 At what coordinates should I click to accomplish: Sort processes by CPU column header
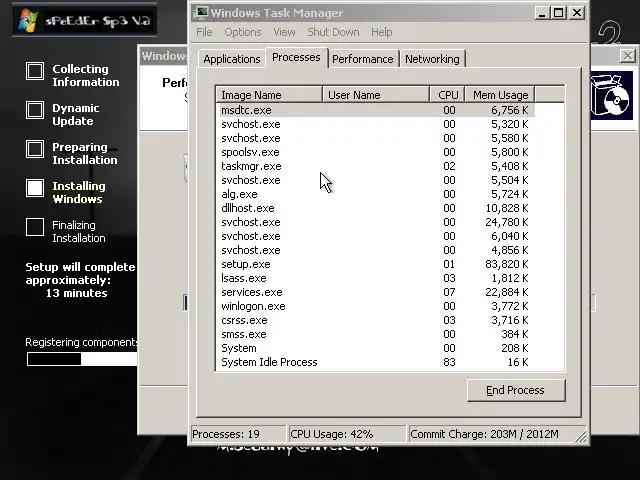448,95
